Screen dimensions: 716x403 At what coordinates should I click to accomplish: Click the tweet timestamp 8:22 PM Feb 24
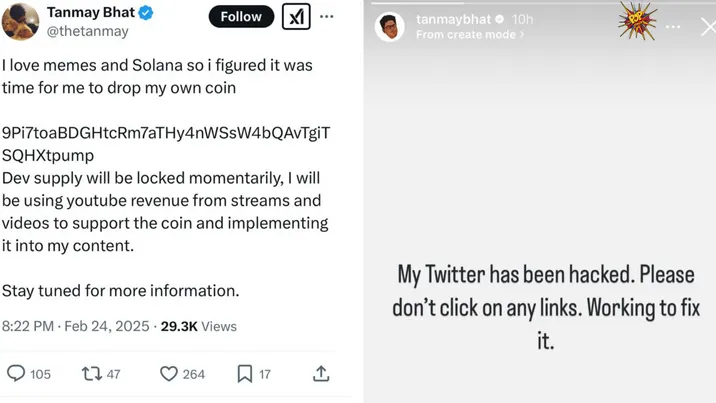(75, 326)
